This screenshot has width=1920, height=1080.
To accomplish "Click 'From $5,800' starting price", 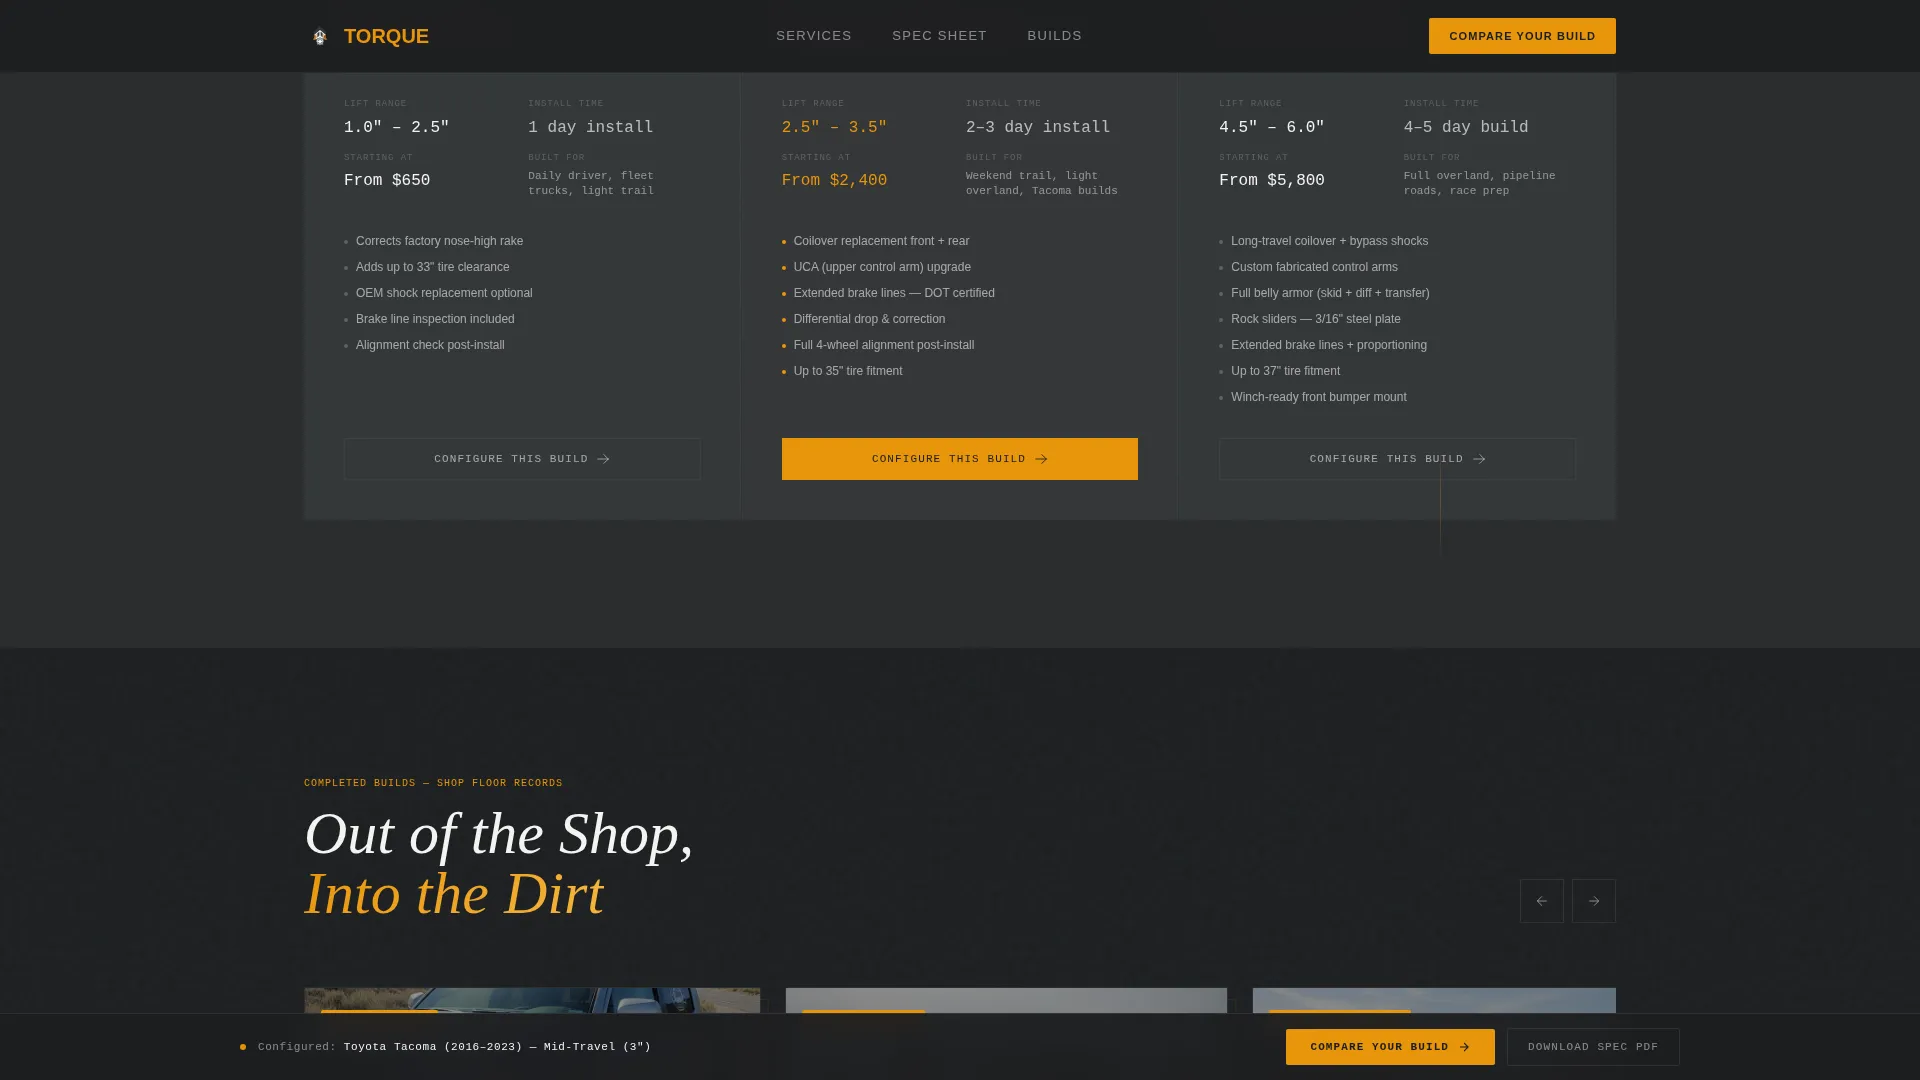I will point(1271,180).
